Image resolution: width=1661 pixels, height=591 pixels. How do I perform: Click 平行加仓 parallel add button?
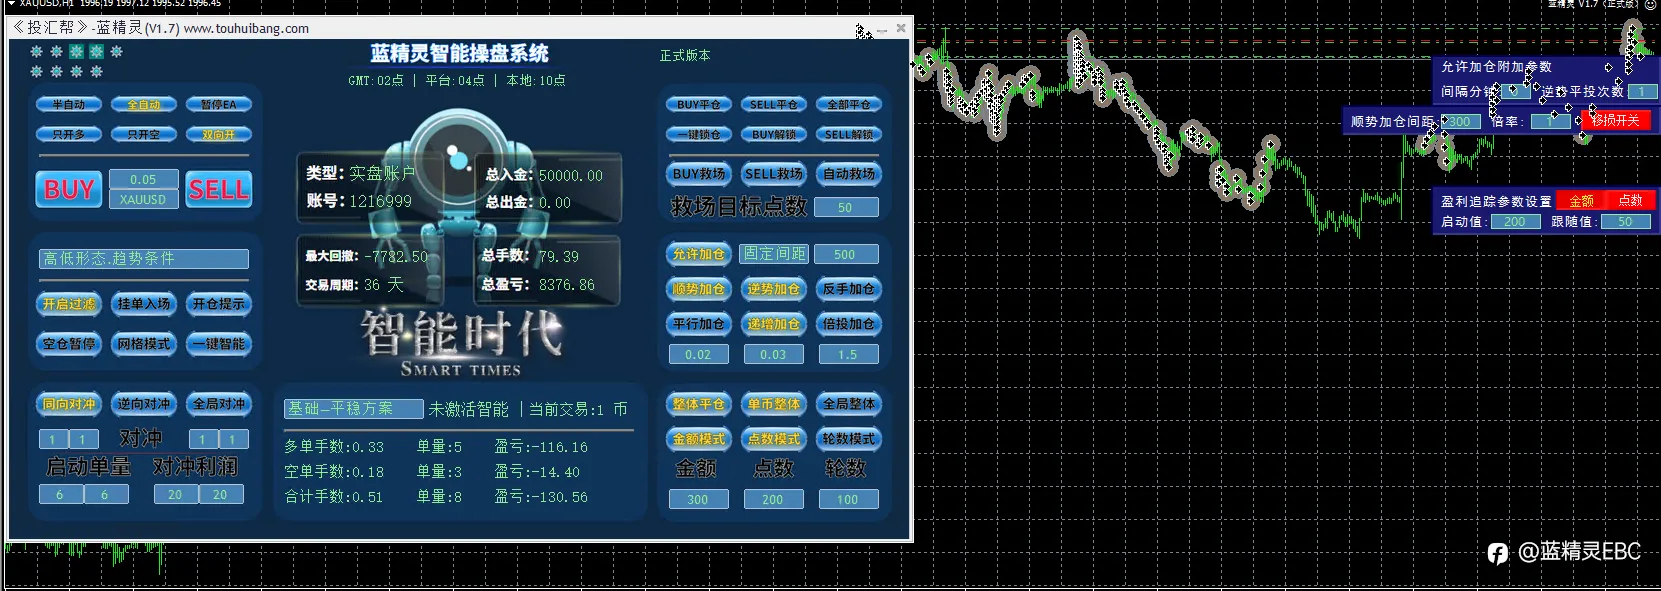pyautogui.click(x=699, y=324)
